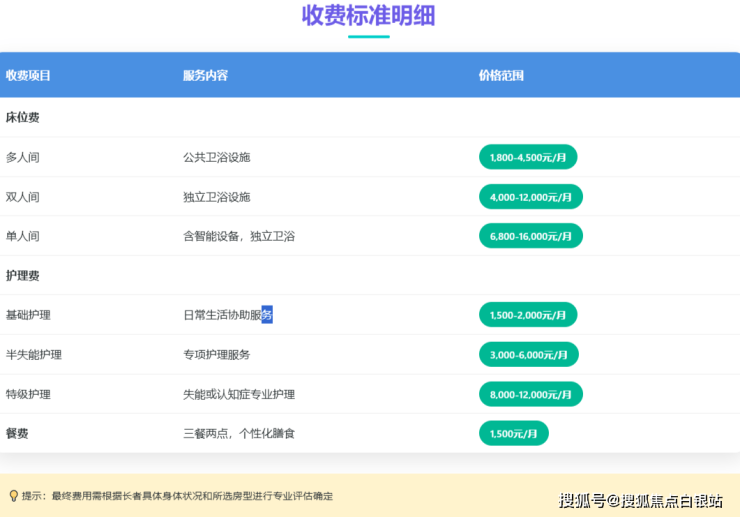
Task: Click the 8,000-12,000元/月 price badge
Action: [531, 394]
